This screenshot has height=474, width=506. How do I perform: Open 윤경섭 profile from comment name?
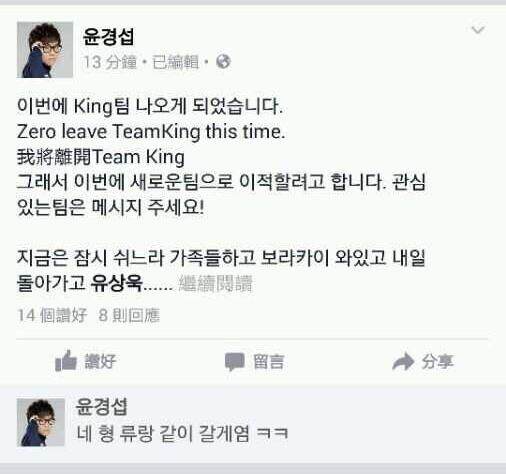pyautogui.click(x=102, y=407)
